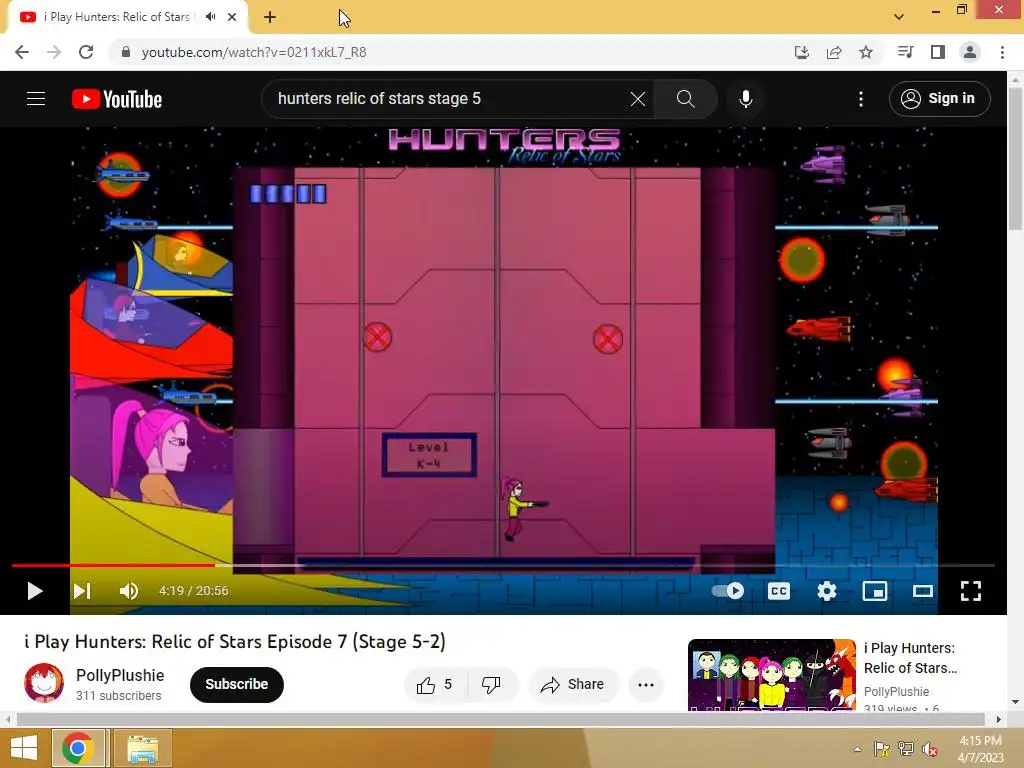Click the vertical page scrollbar
Viewport: 1024px width, 768px height.
click(x=1015, y=157)
